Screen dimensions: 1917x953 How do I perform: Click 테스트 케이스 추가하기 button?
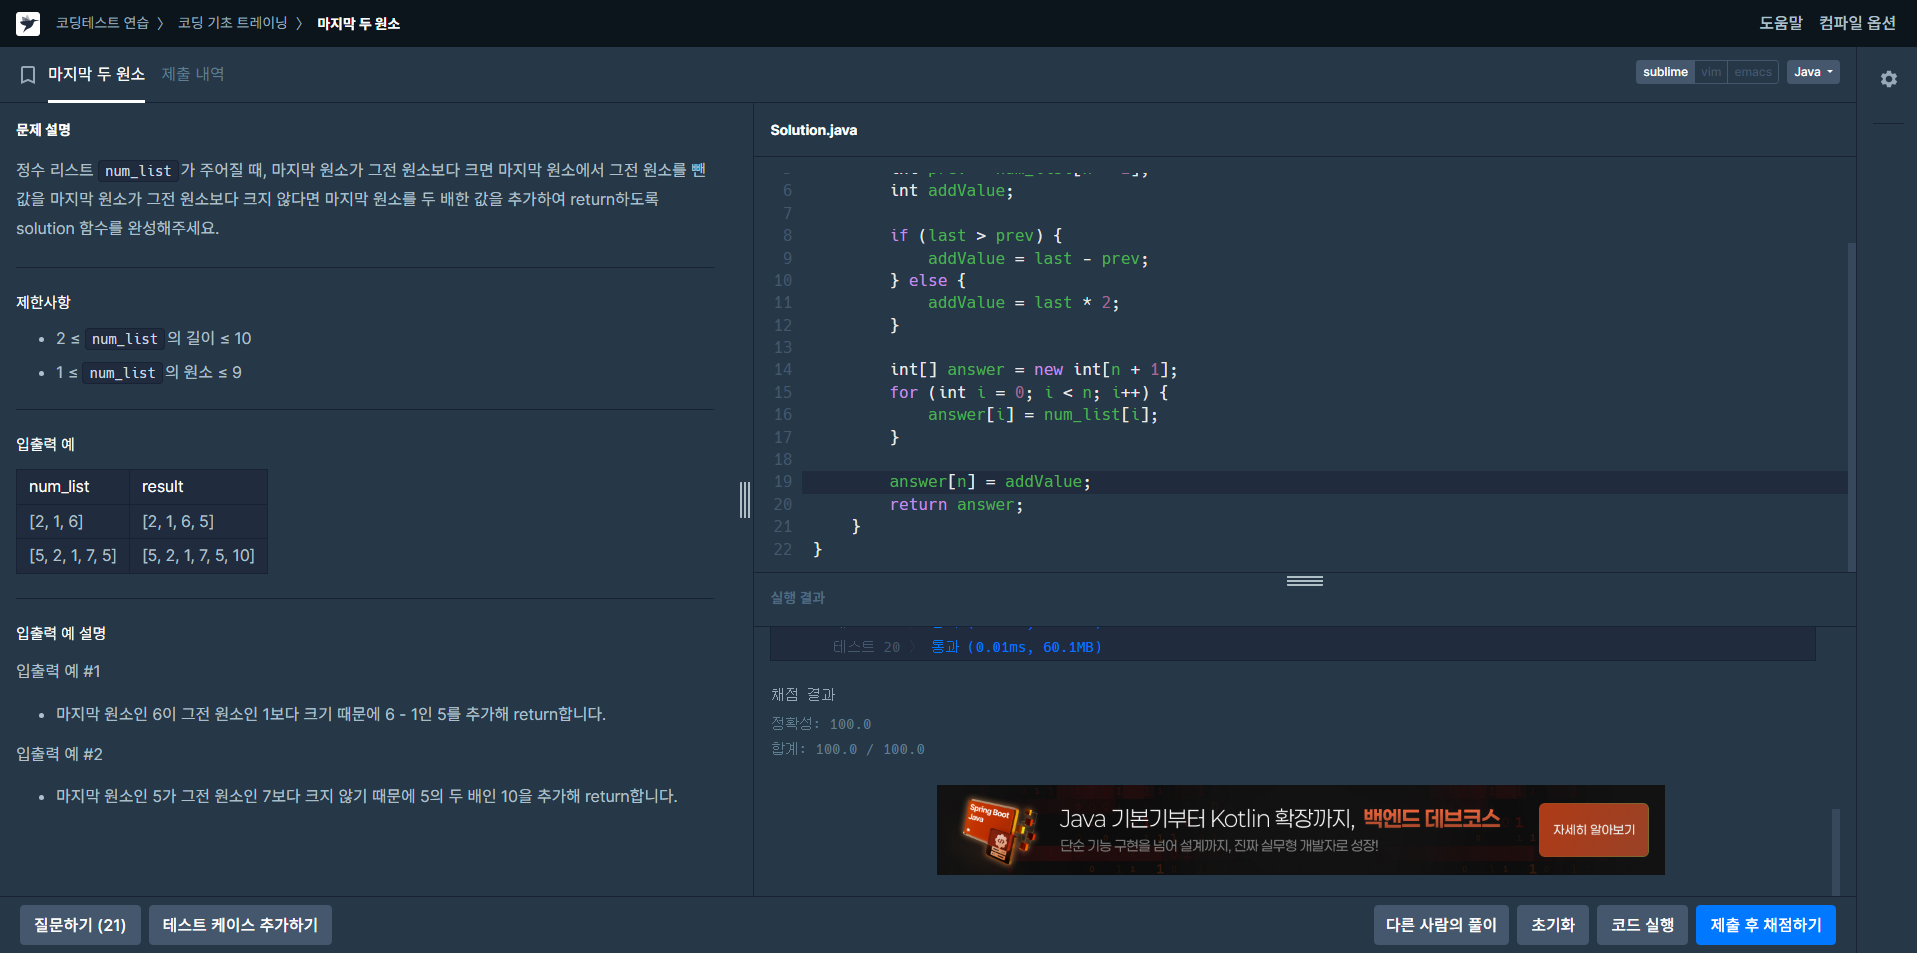[x=240, y=925]
